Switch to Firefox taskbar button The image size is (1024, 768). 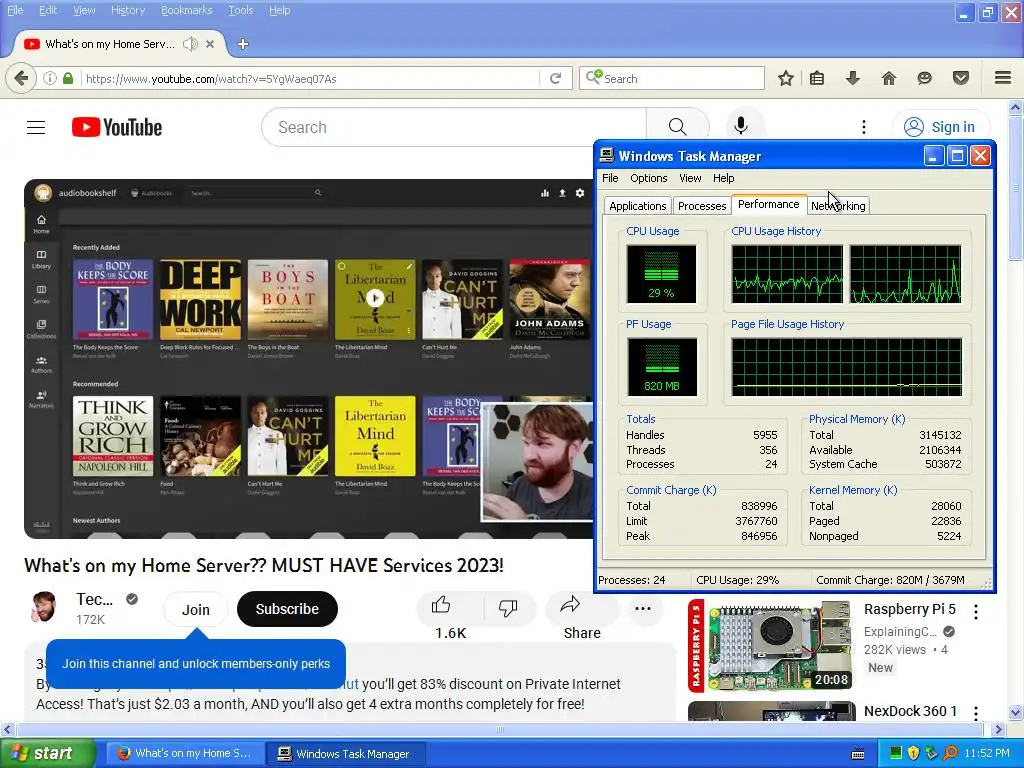185,754
